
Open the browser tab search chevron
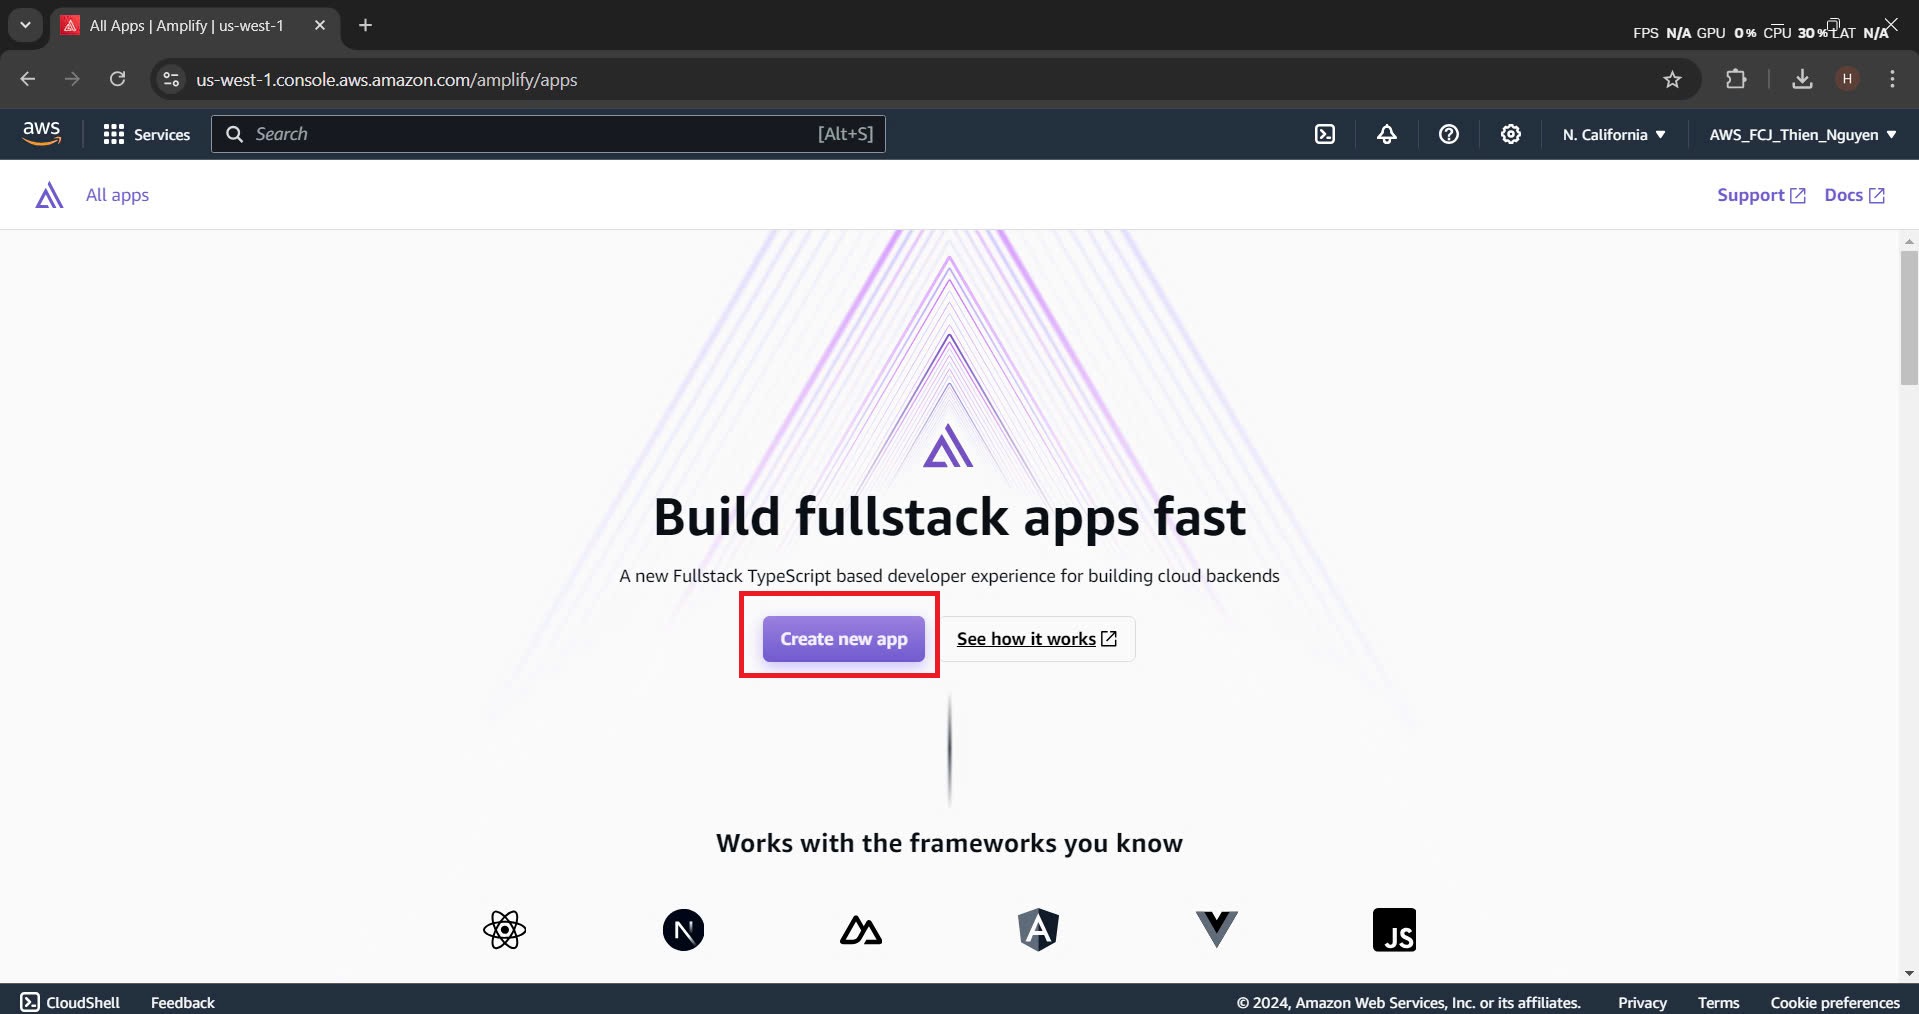point(24,25)
